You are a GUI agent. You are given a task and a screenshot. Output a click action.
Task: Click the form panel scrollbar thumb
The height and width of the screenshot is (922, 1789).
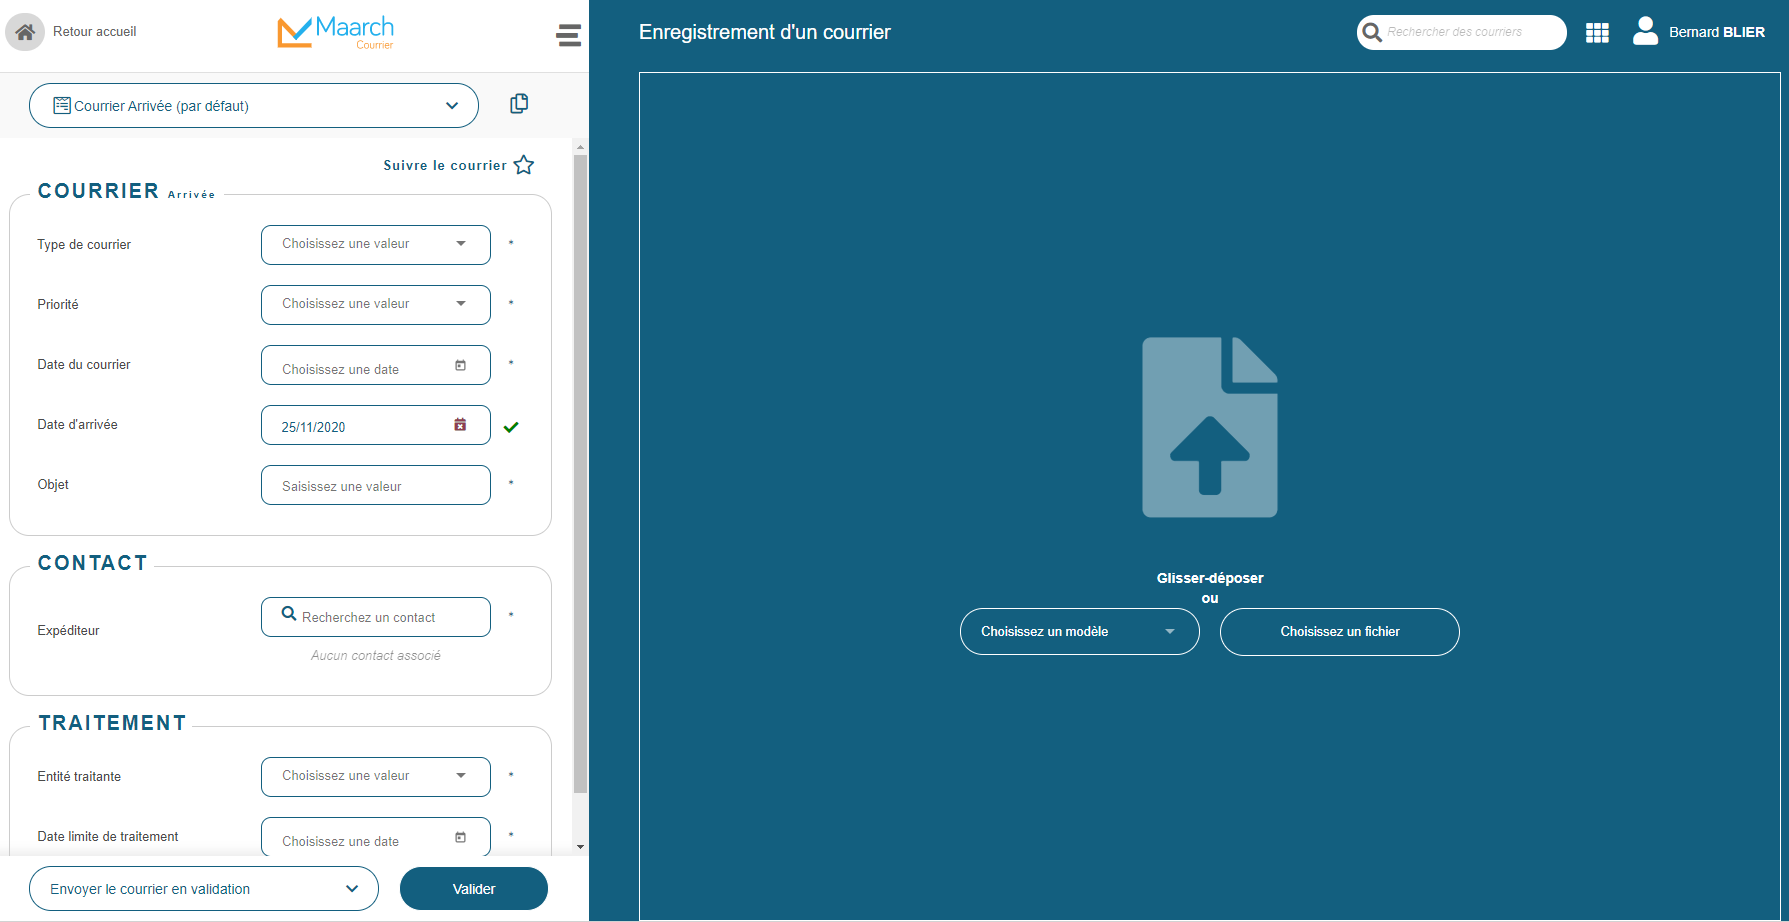click(580, 475)
